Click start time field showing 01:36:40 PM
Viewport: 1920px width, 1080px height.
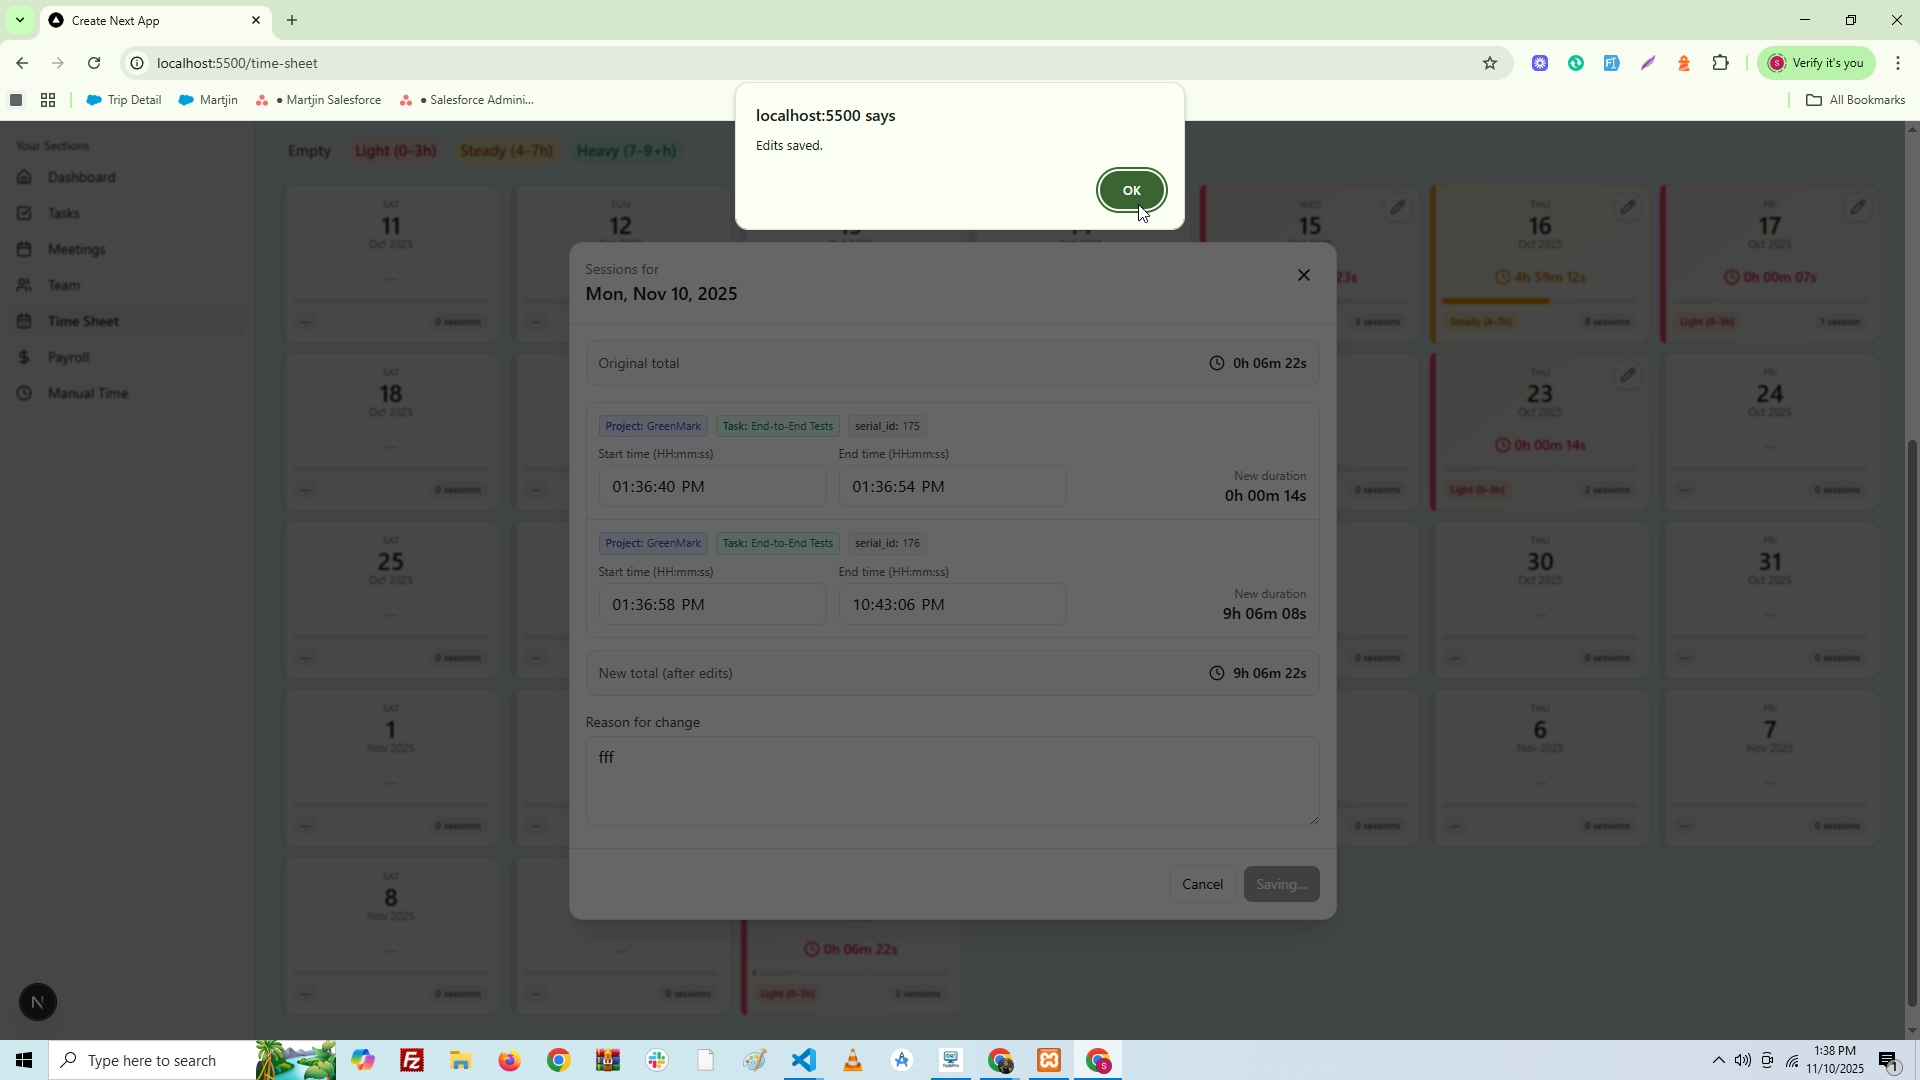(x=711, y=487)
